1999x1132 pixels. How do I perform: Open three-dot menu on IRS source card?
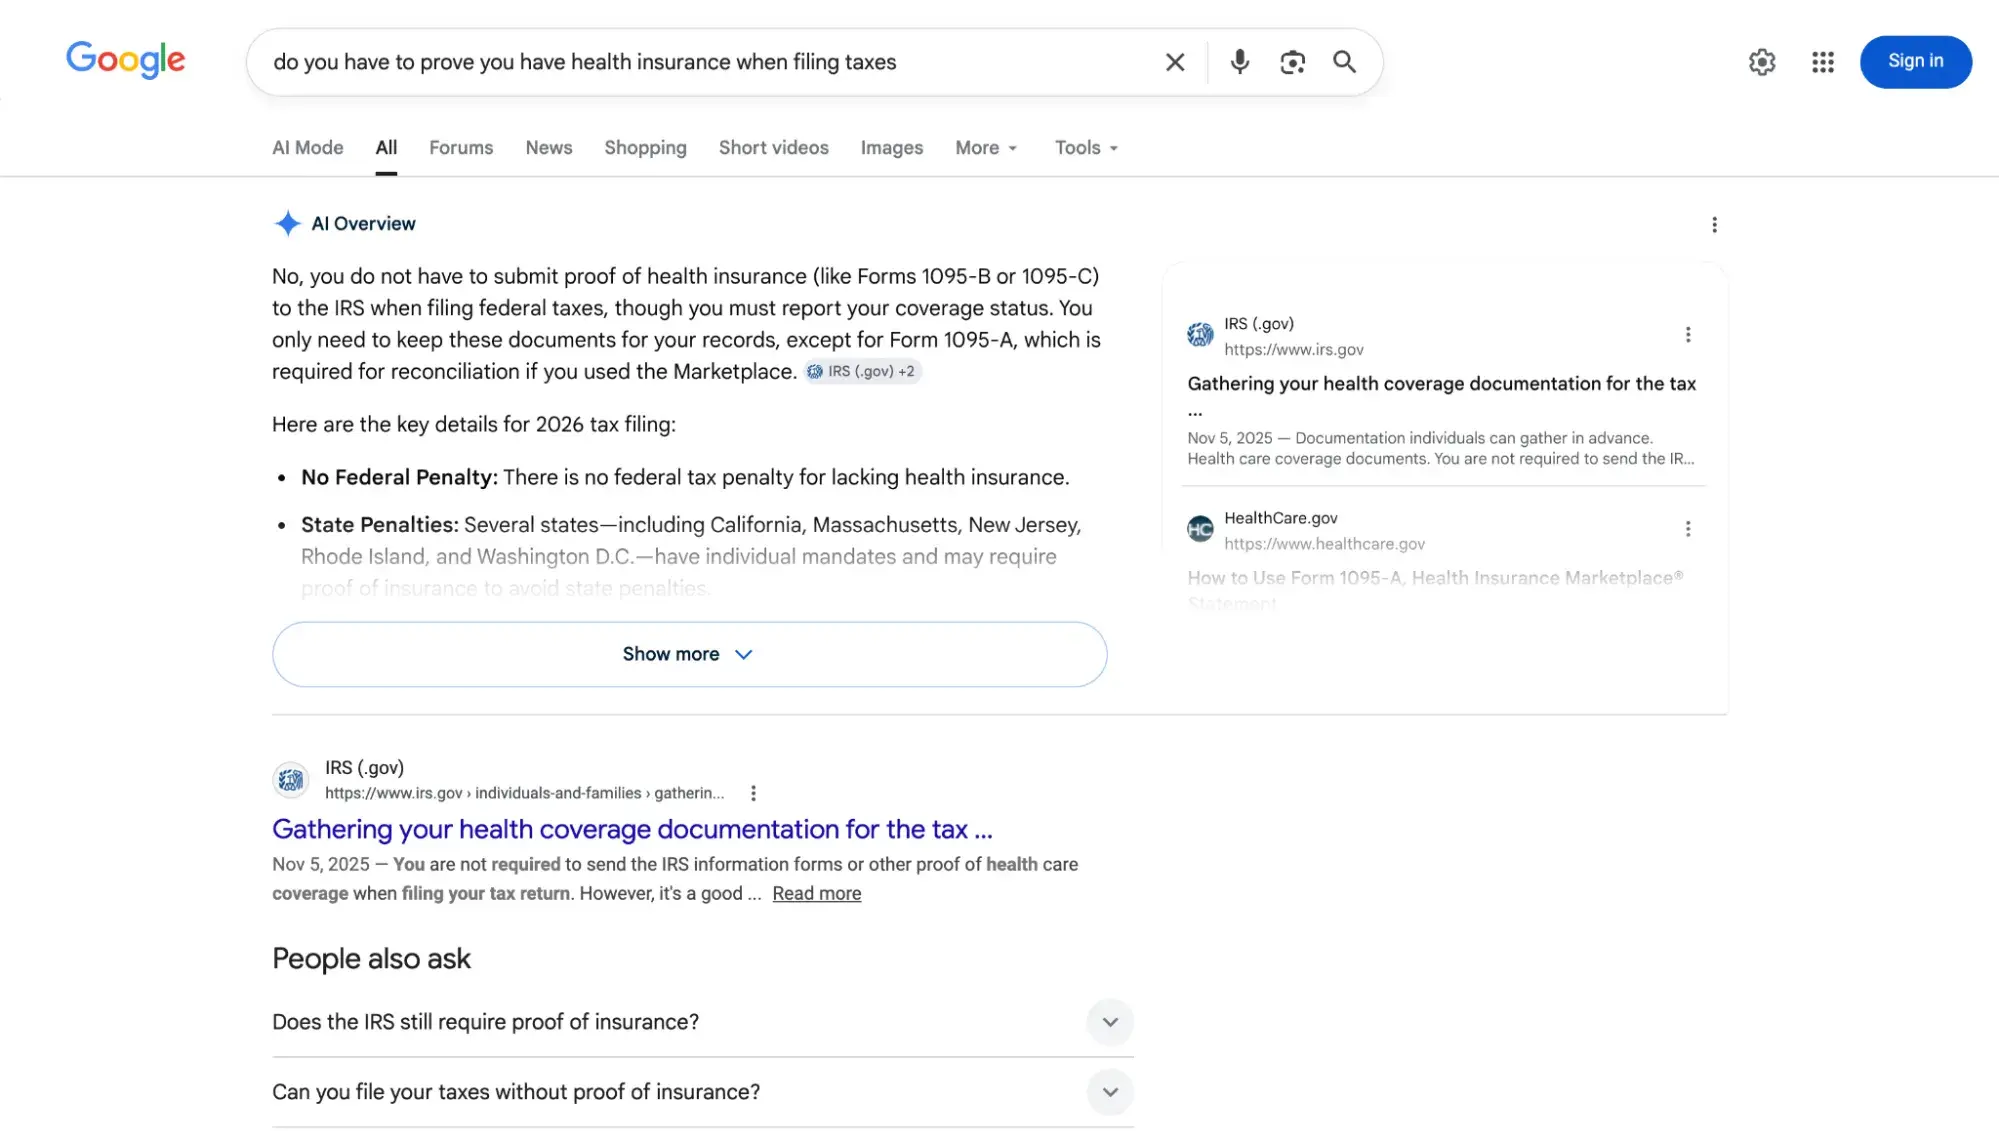[1687, 335]
